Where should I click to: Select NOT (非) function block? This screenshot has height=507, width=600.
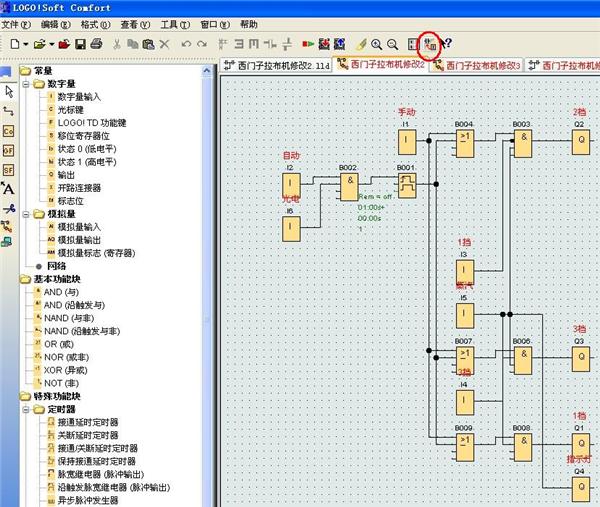(x=61, y=383)
